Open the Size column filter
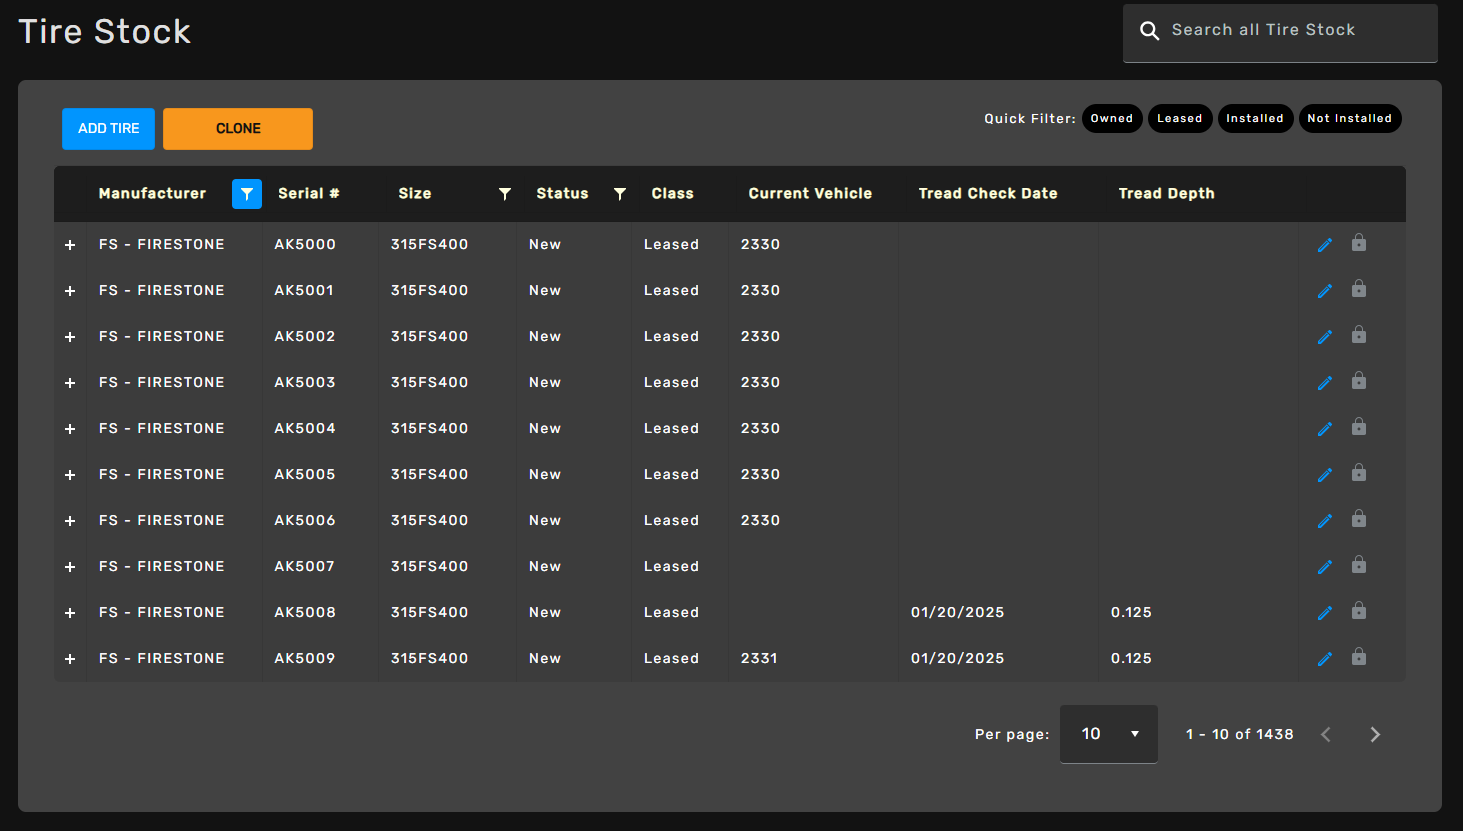This screenshot has width=1463, height=831. (x=505, y=194)
